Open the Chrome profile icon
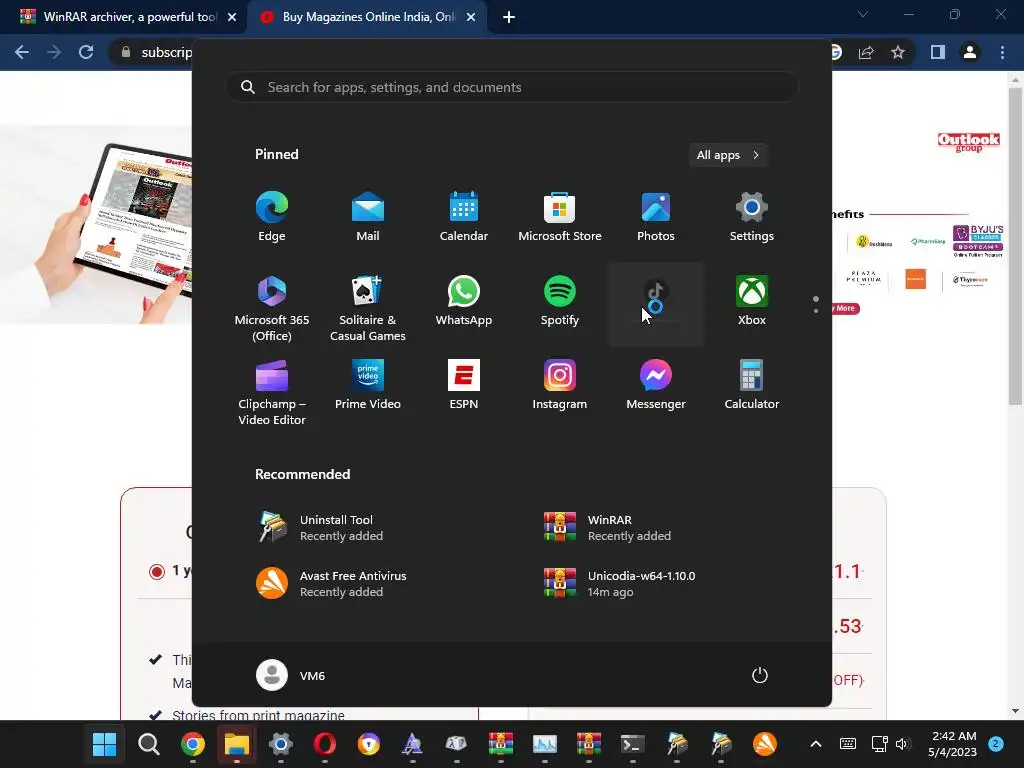 [970, 52]
